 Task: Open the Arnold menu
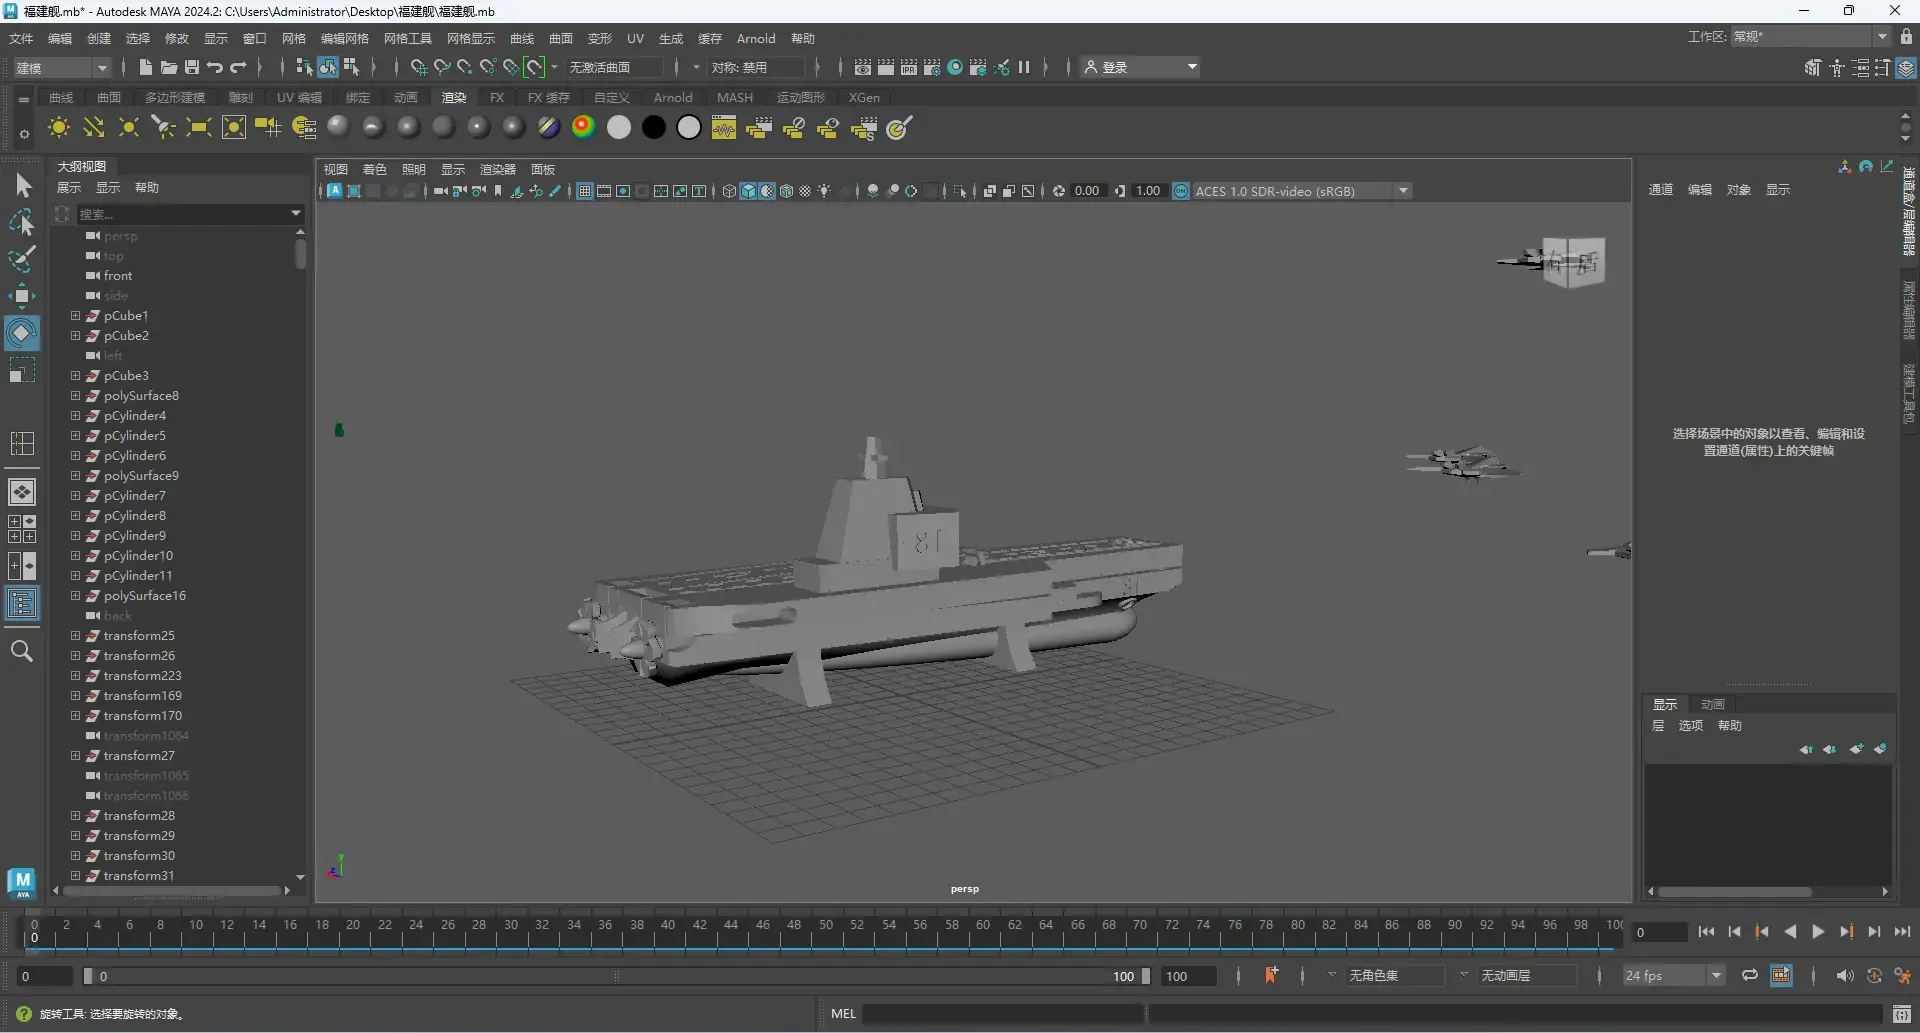point(756,38)
